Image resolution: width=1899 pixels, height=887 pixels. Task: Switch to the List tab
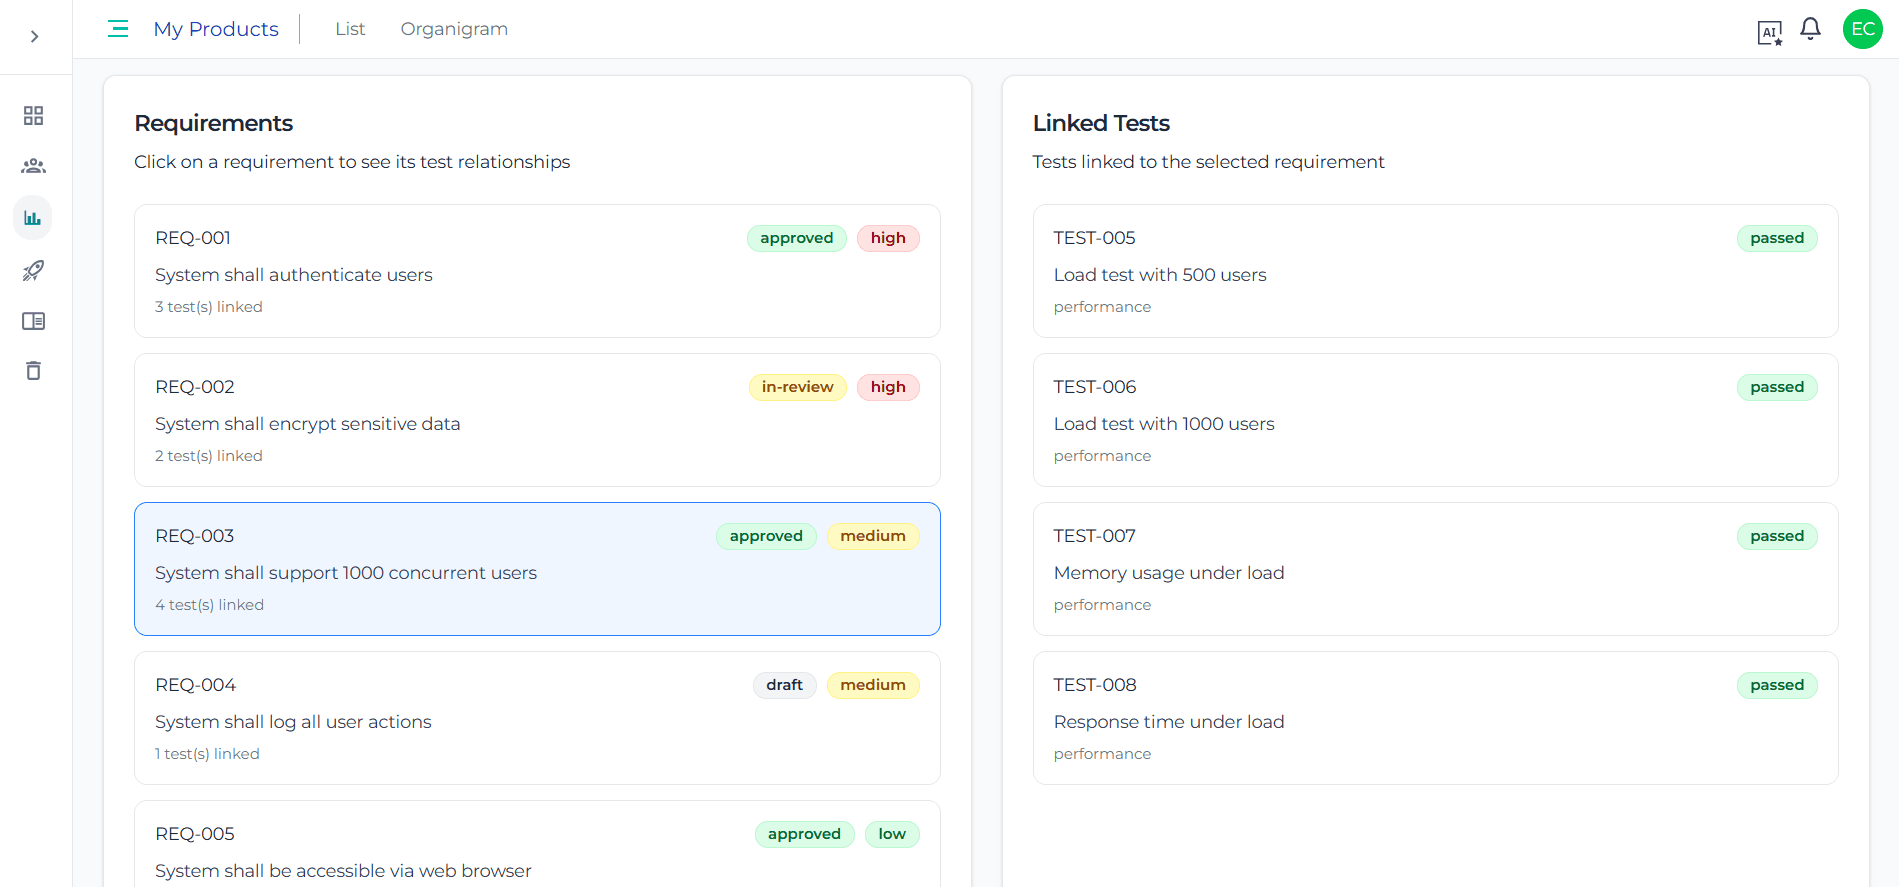(350, 29)
